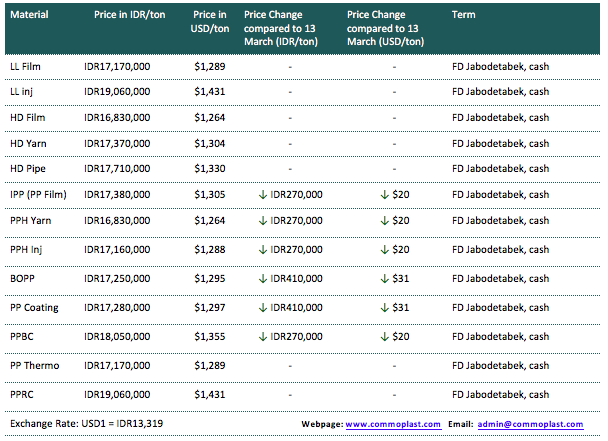Select the Price in USD/ton column header
This screenshot has height=441, width=608.
pos(210,23)
